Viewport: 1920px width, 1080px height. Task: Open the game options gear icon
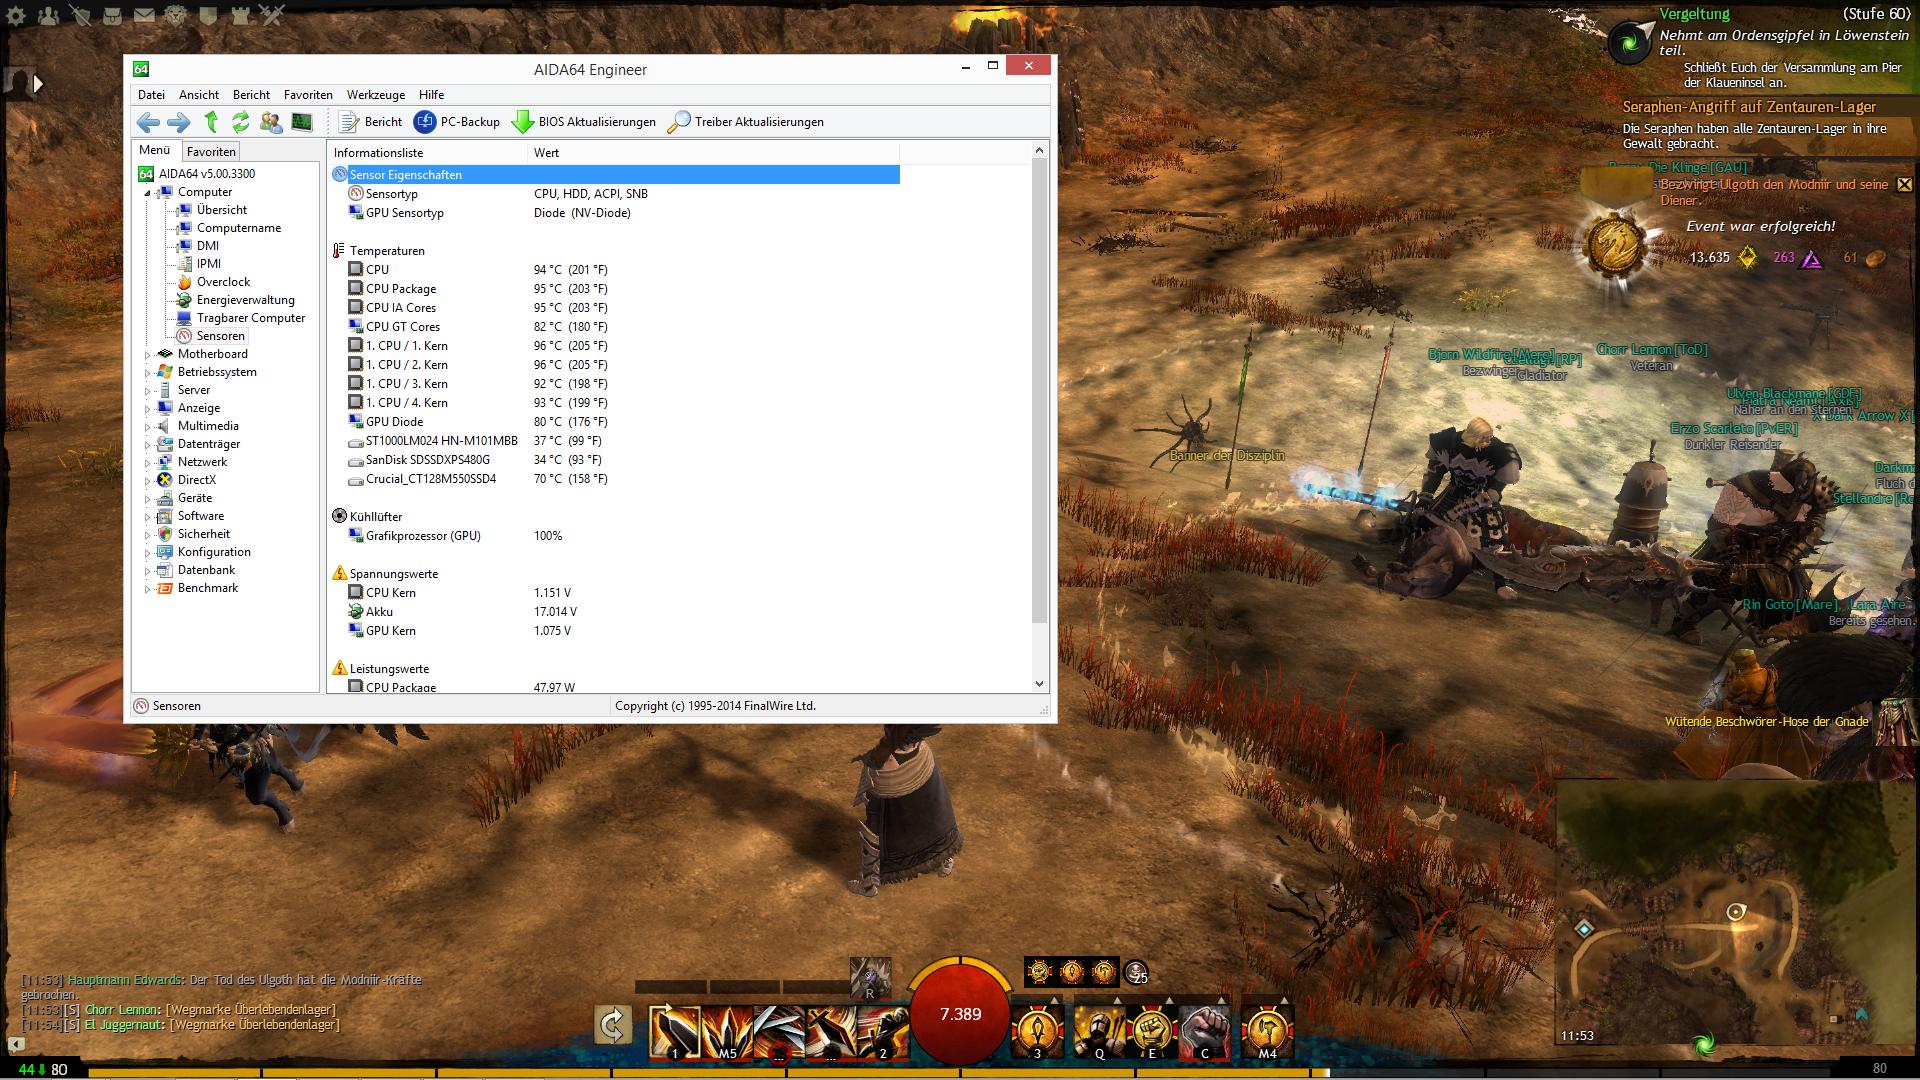(15, 15)
